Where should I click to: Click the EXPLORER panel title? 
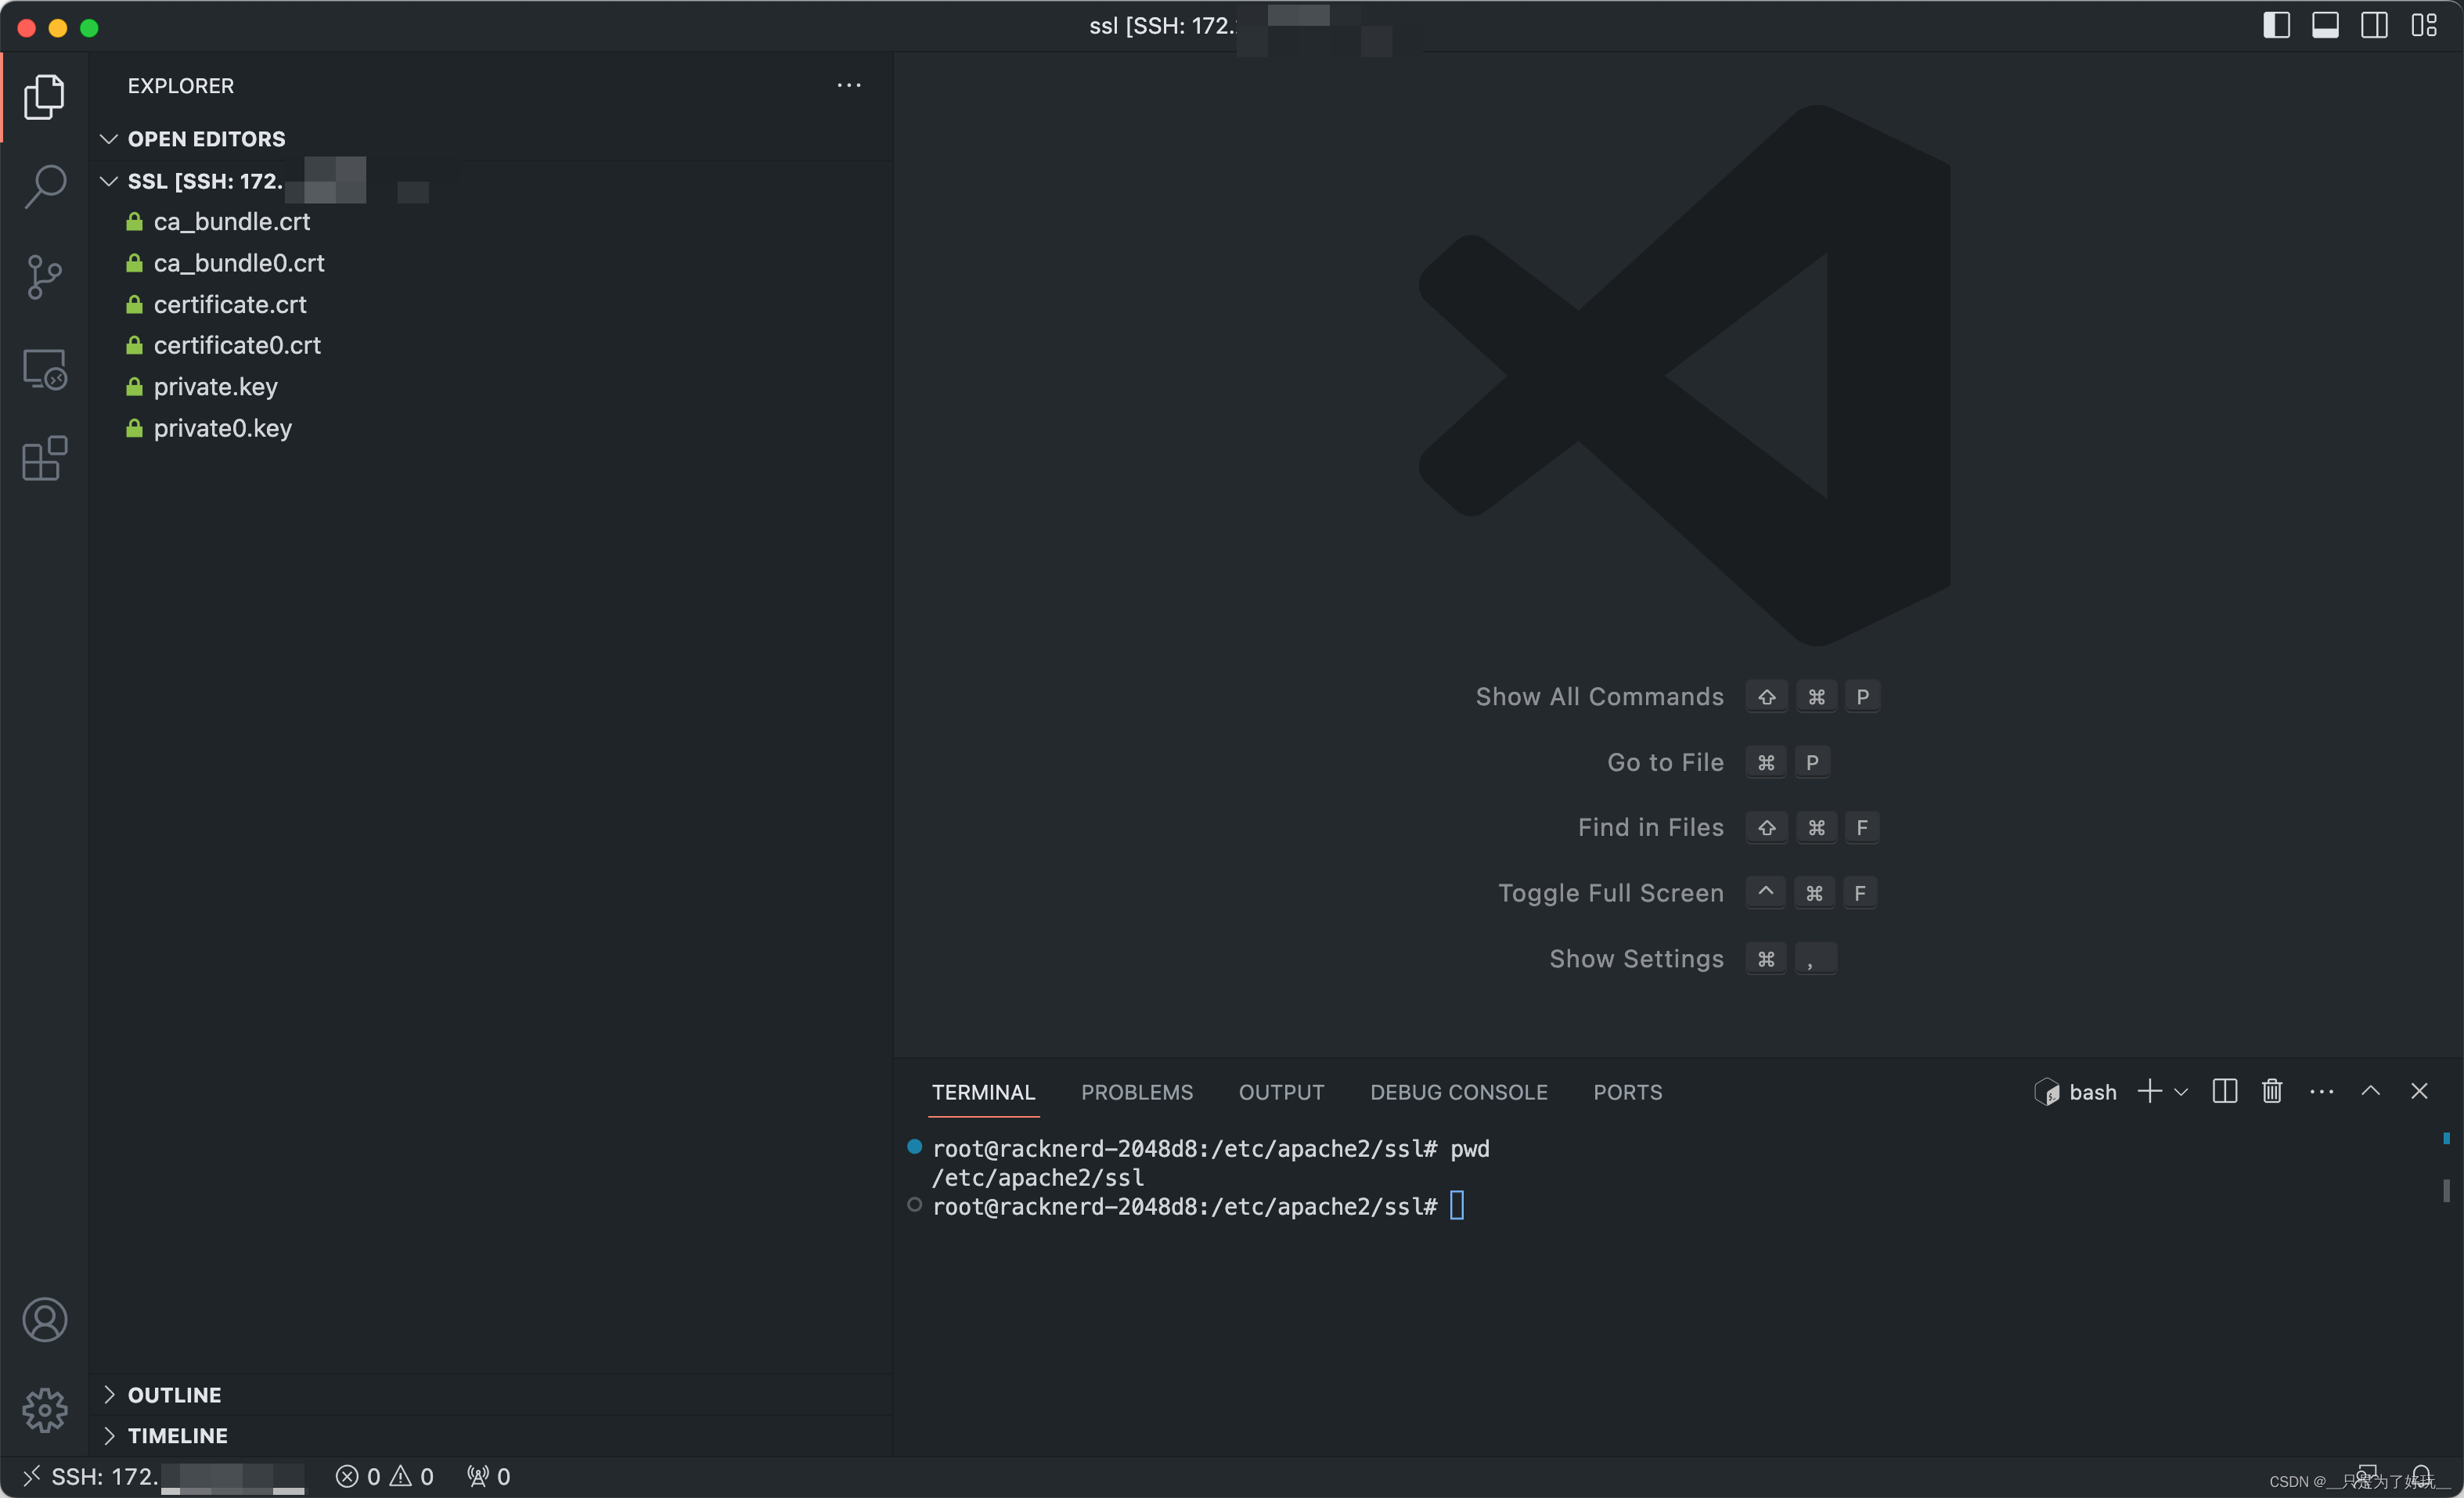181,86
